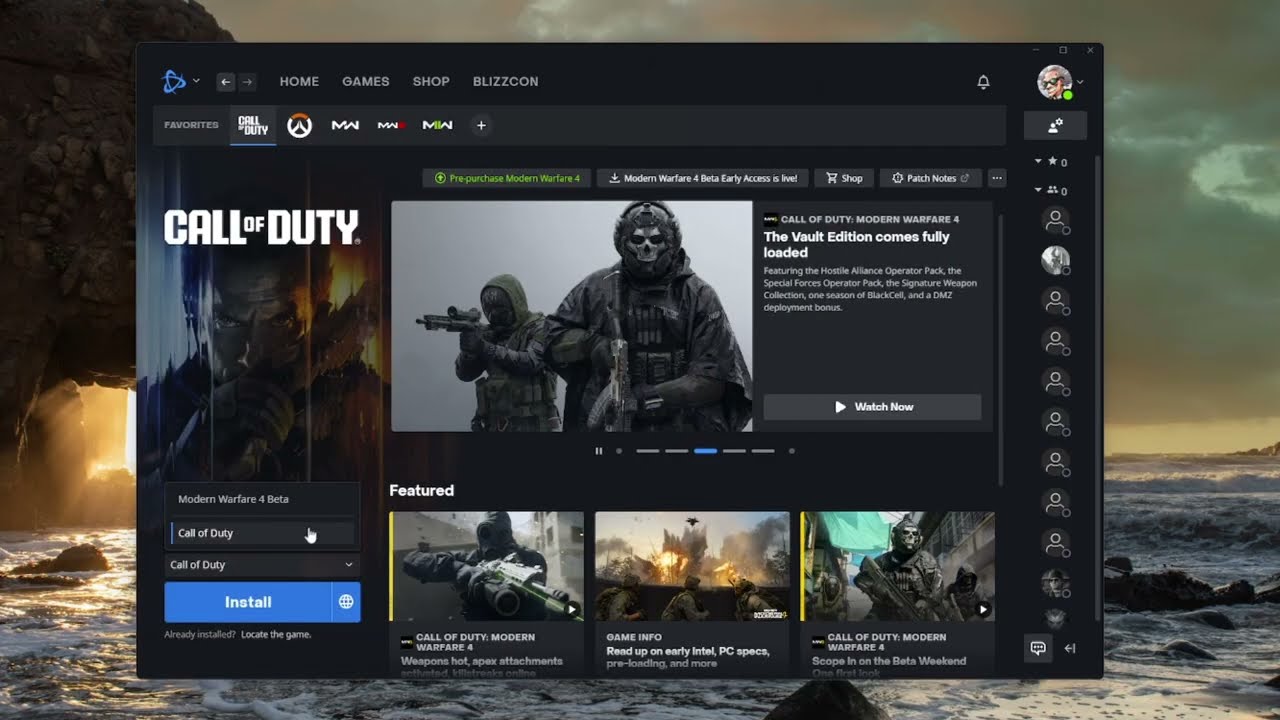
Task: Play the Scope in on Beta Weekend thumbnail
Action: (x=898, y=566)
